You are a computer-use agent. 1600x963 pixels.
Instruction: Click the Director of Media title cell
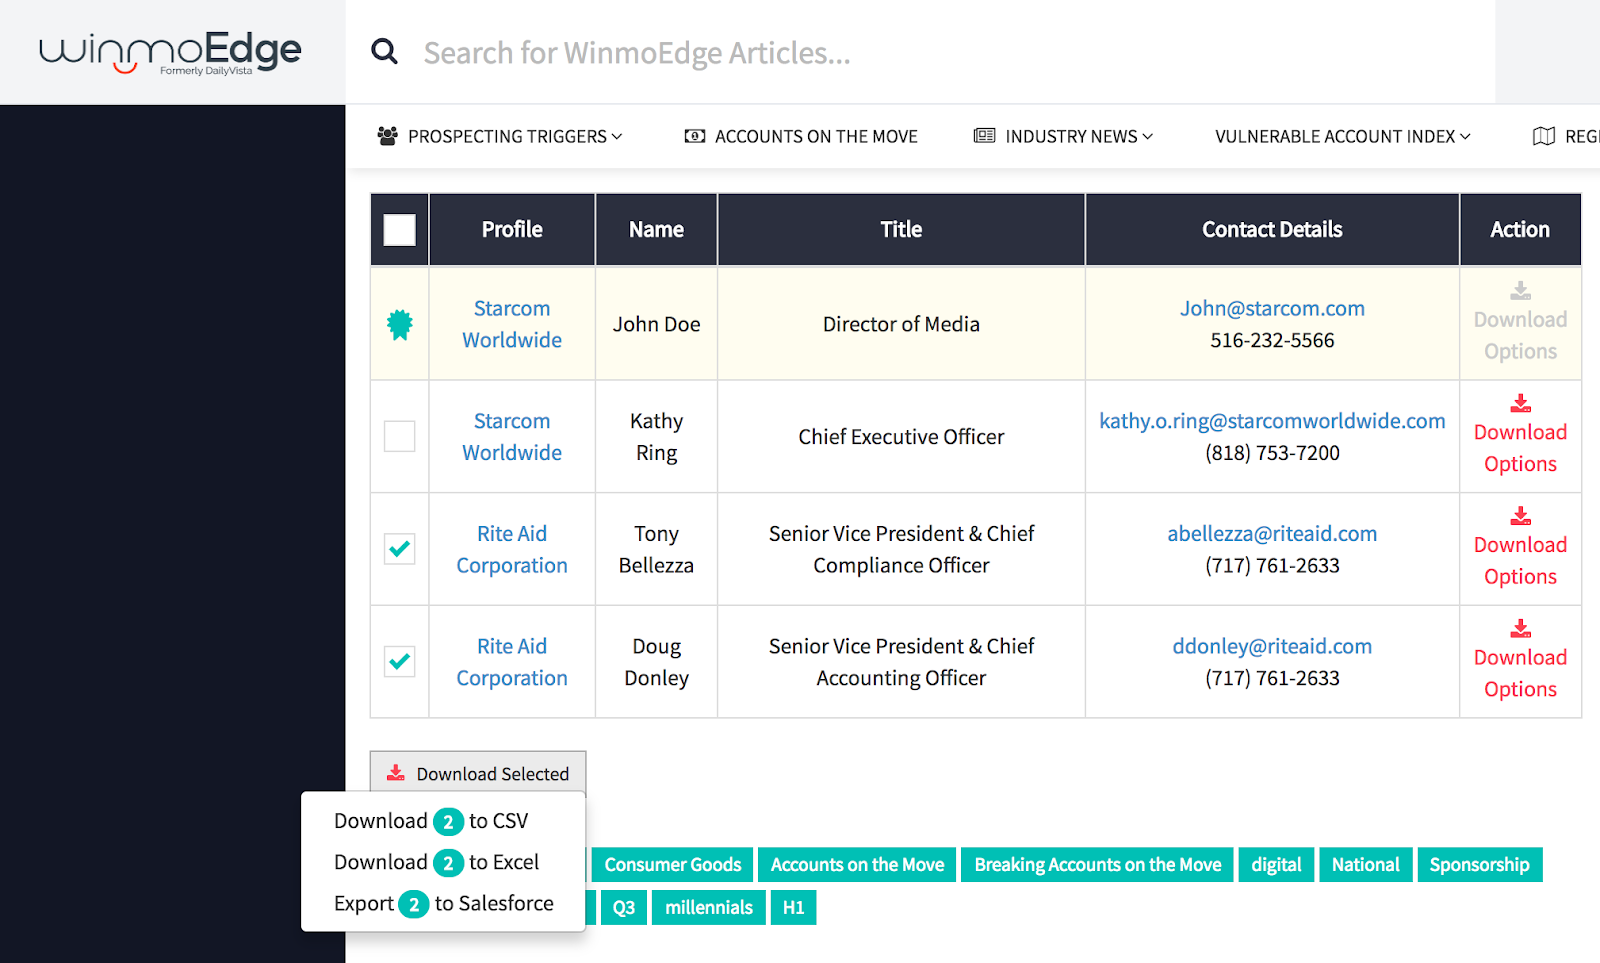[x=901, y=324]
